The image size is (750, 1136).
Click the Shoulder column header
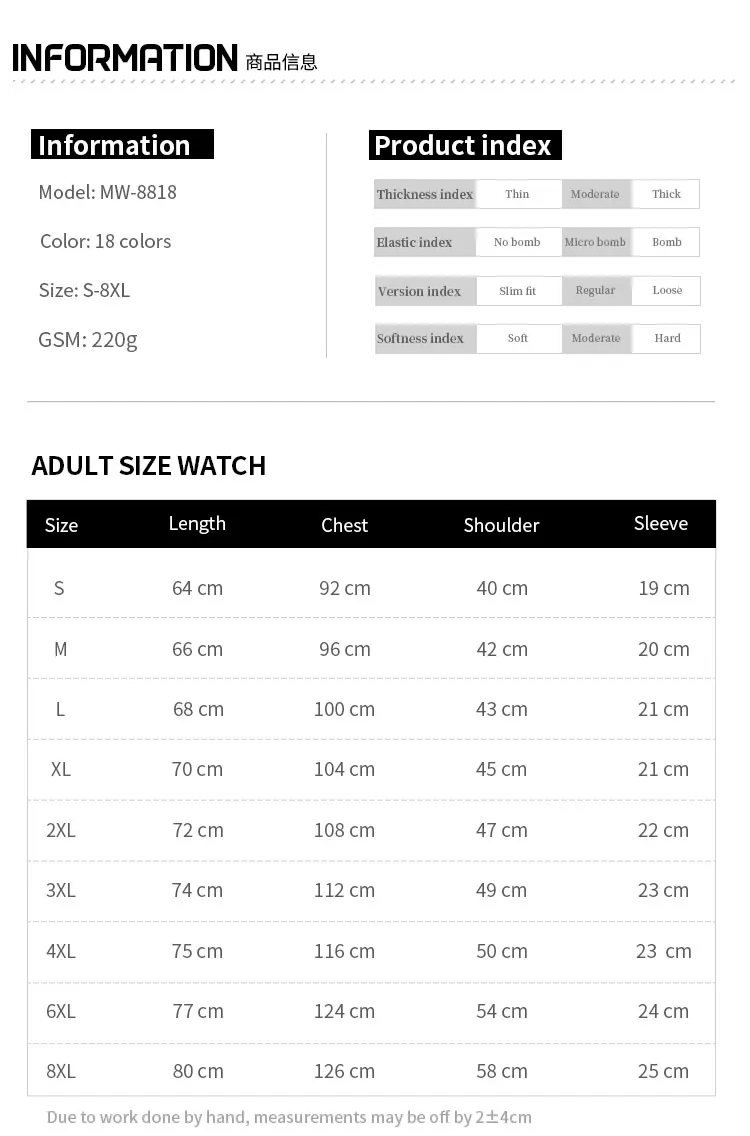click(x=501, y=525)
